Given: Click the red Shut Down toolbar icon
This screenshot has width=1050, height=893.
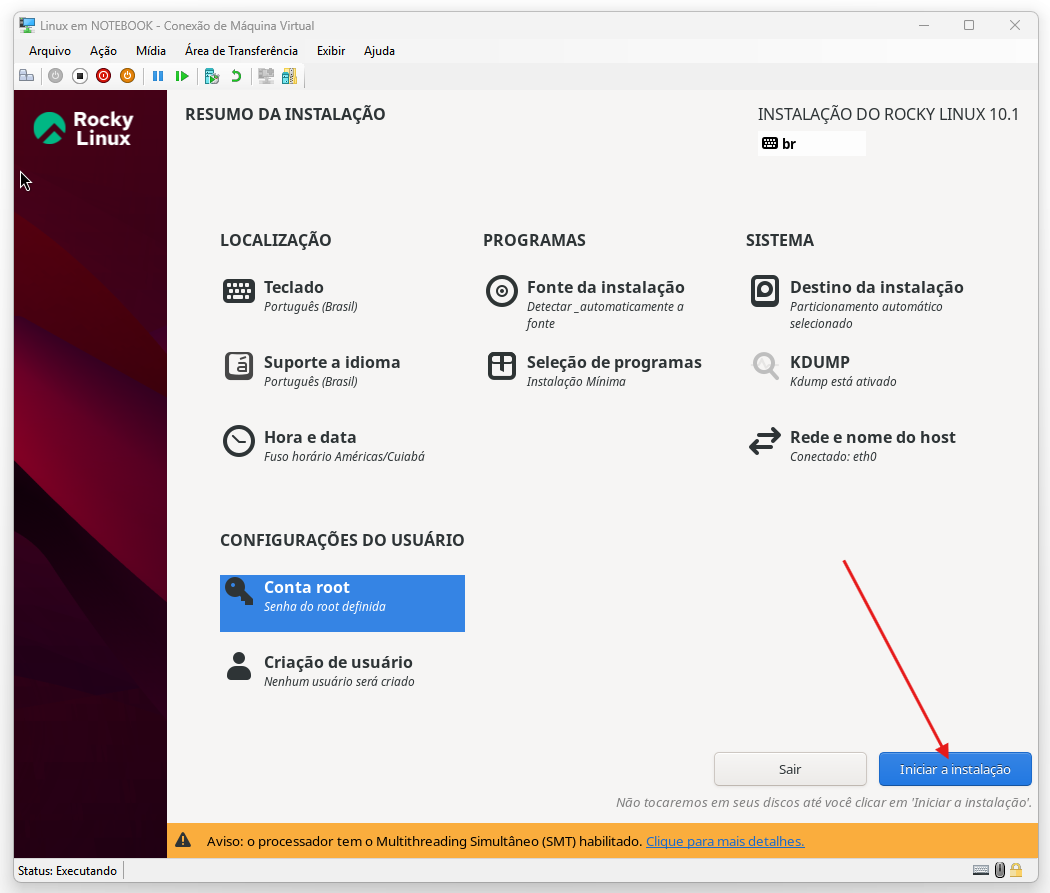Looking at the screenshot, I should pyautogui.click(x=103, y=76).
